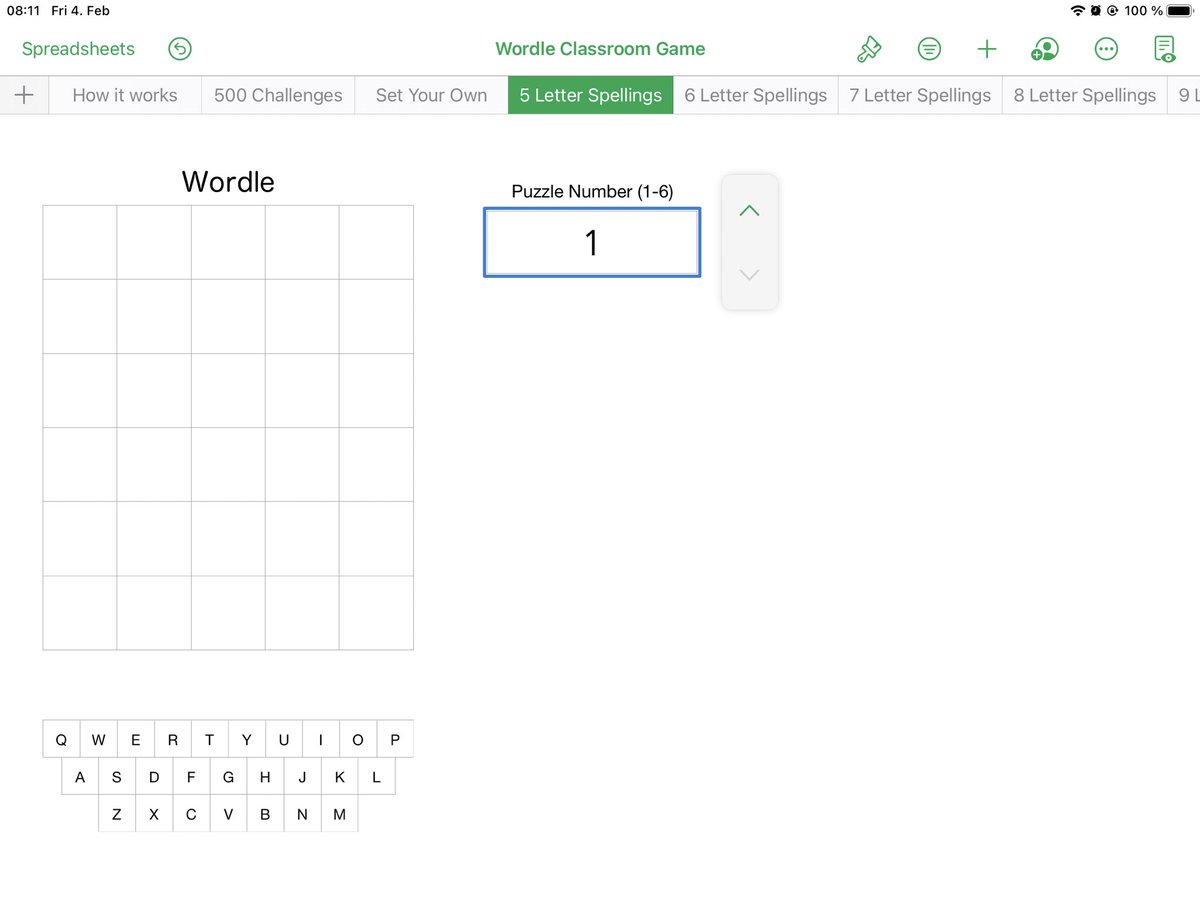Tap the H key cell
This screenshot has width=1200, height=900.
[x=265, y=777]
